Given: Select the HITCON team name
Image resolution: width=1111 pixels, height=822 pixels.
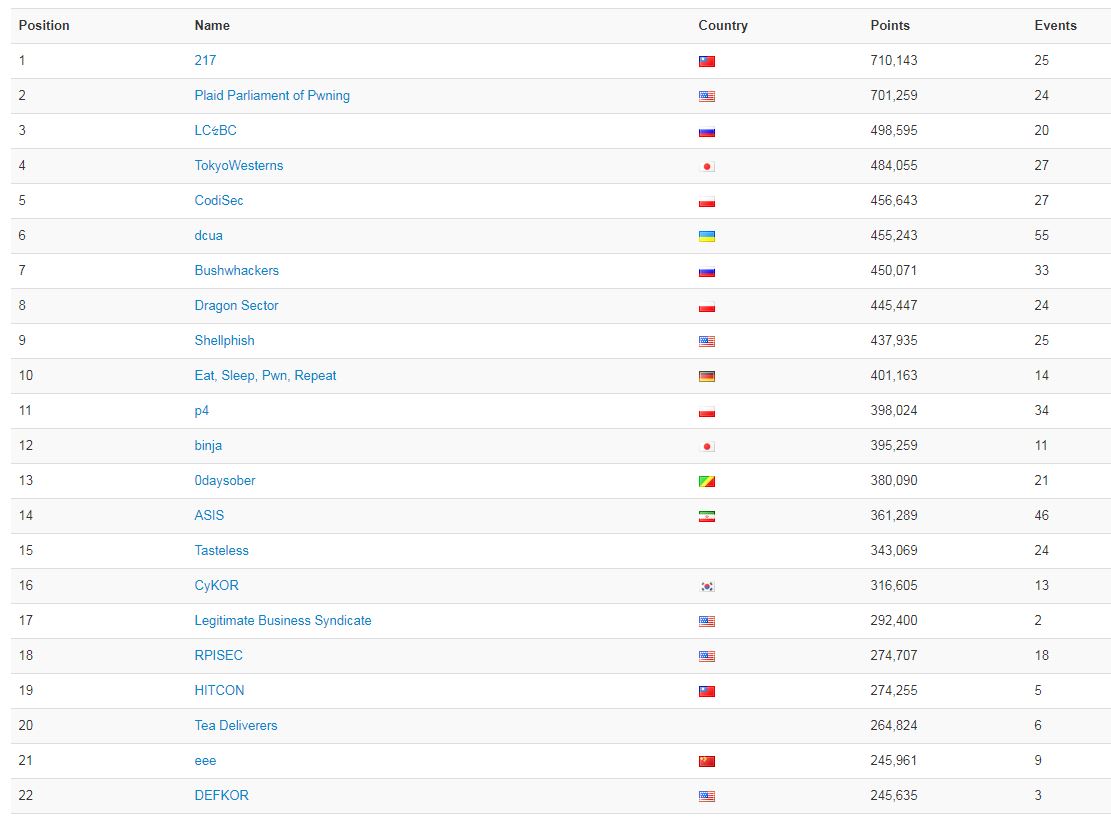Looking at the screenshot, I should point(219,690).
